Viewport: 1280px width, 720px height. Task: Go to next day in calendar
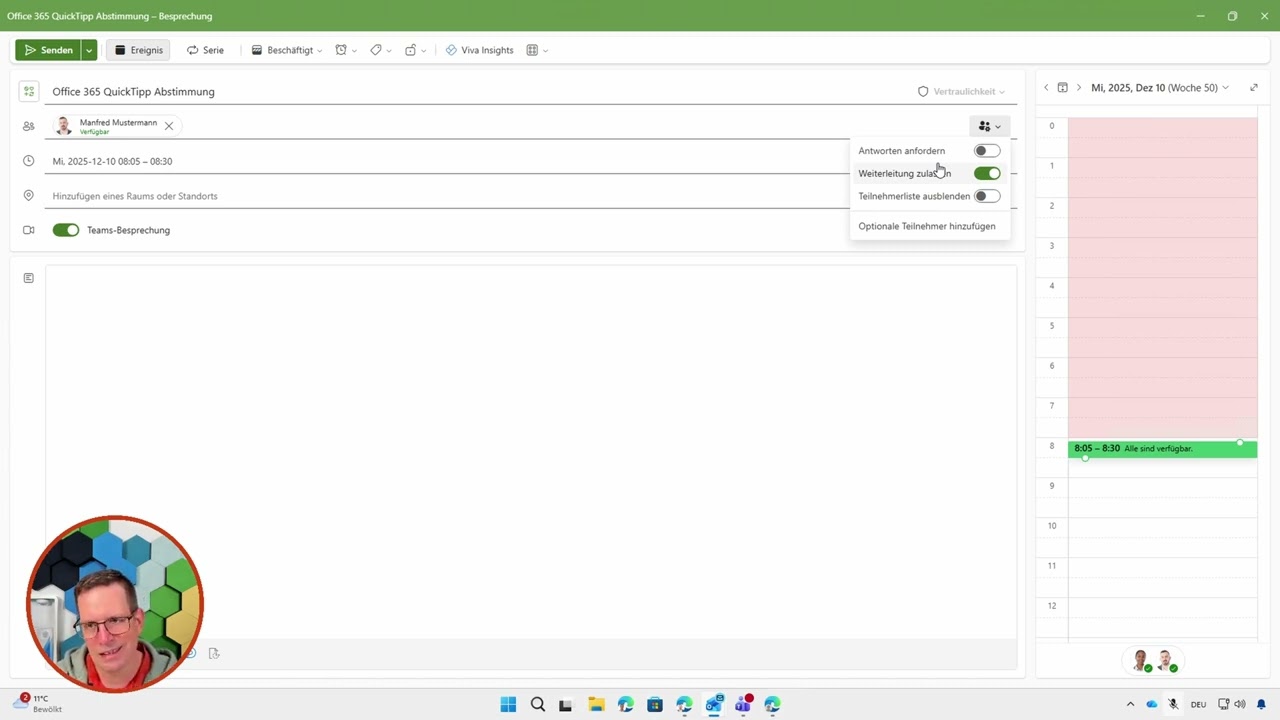tap(1078, 88)
